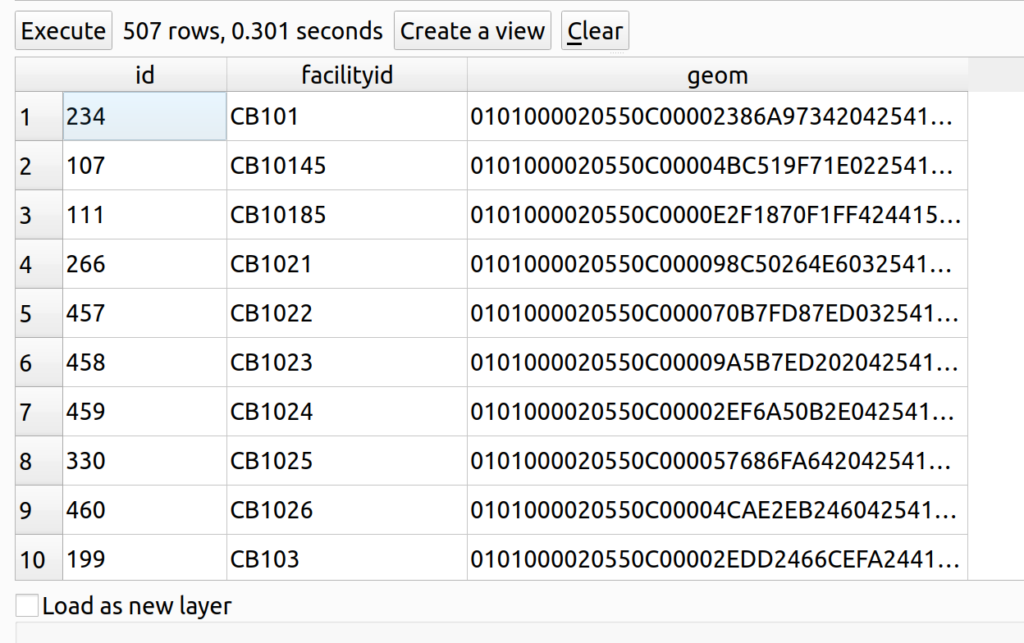Screen dimensions: 1024x643
Task: Enable the Load as new layer checkbox
Action: click(x=28, y=606)
